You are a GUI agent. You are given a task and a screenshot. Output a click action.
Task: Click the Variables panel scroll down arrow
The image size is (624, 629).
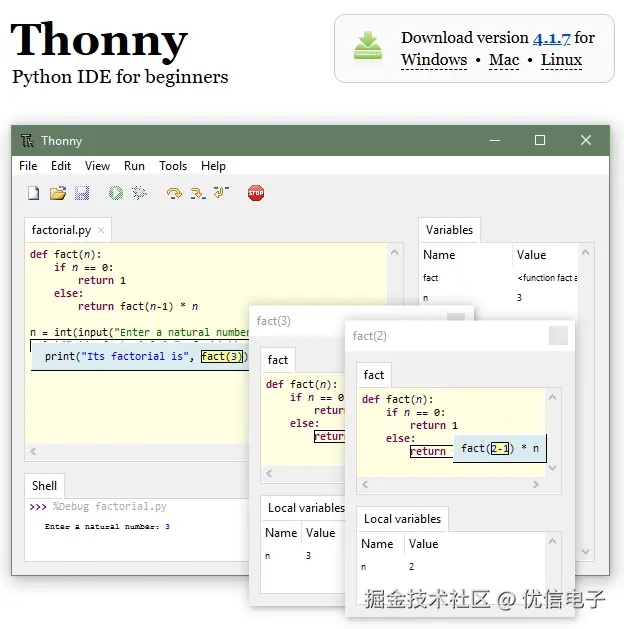click(585, 552)
